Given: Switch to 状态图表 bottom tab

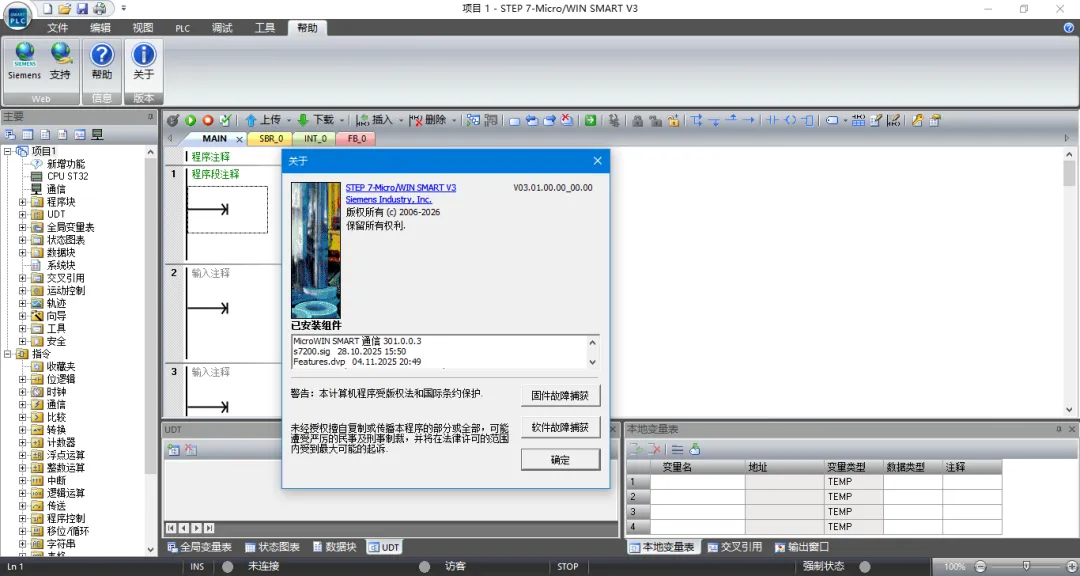Looking at the screenshot, I should point(273,547).
